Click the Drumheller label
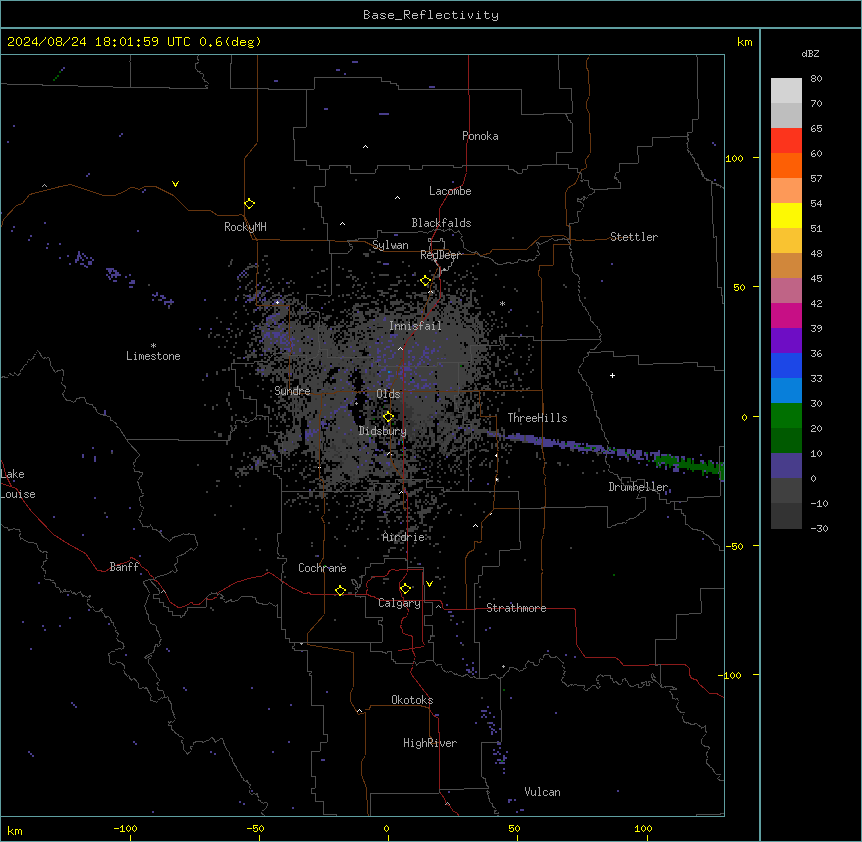This screenshot has width=862, height=842. [x=638, y=487]
